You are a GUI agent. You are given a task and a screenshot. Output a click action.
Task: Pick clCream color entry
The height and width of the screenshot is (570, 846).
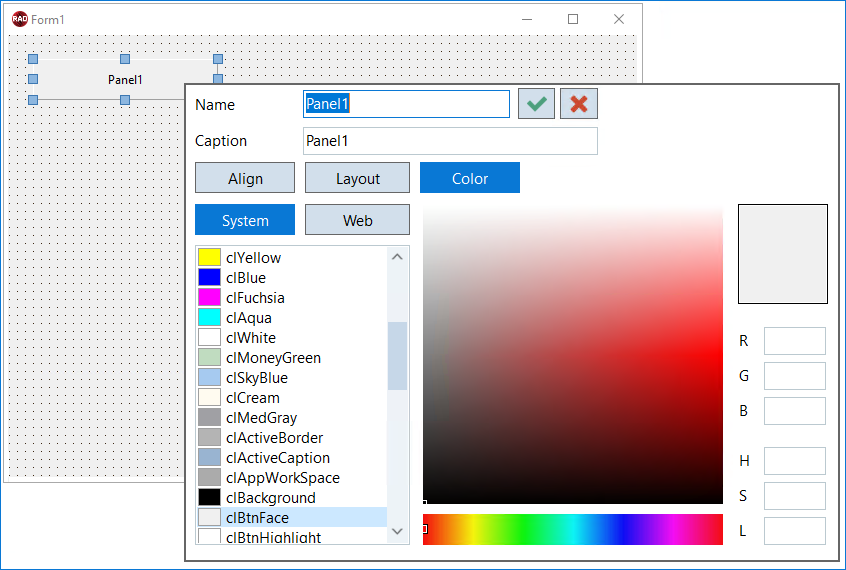point(292,397)
